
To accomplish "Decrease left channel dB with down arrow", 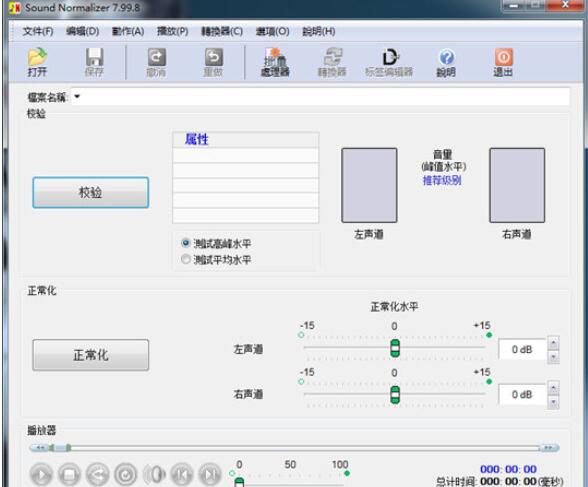I will coord(554,357).
